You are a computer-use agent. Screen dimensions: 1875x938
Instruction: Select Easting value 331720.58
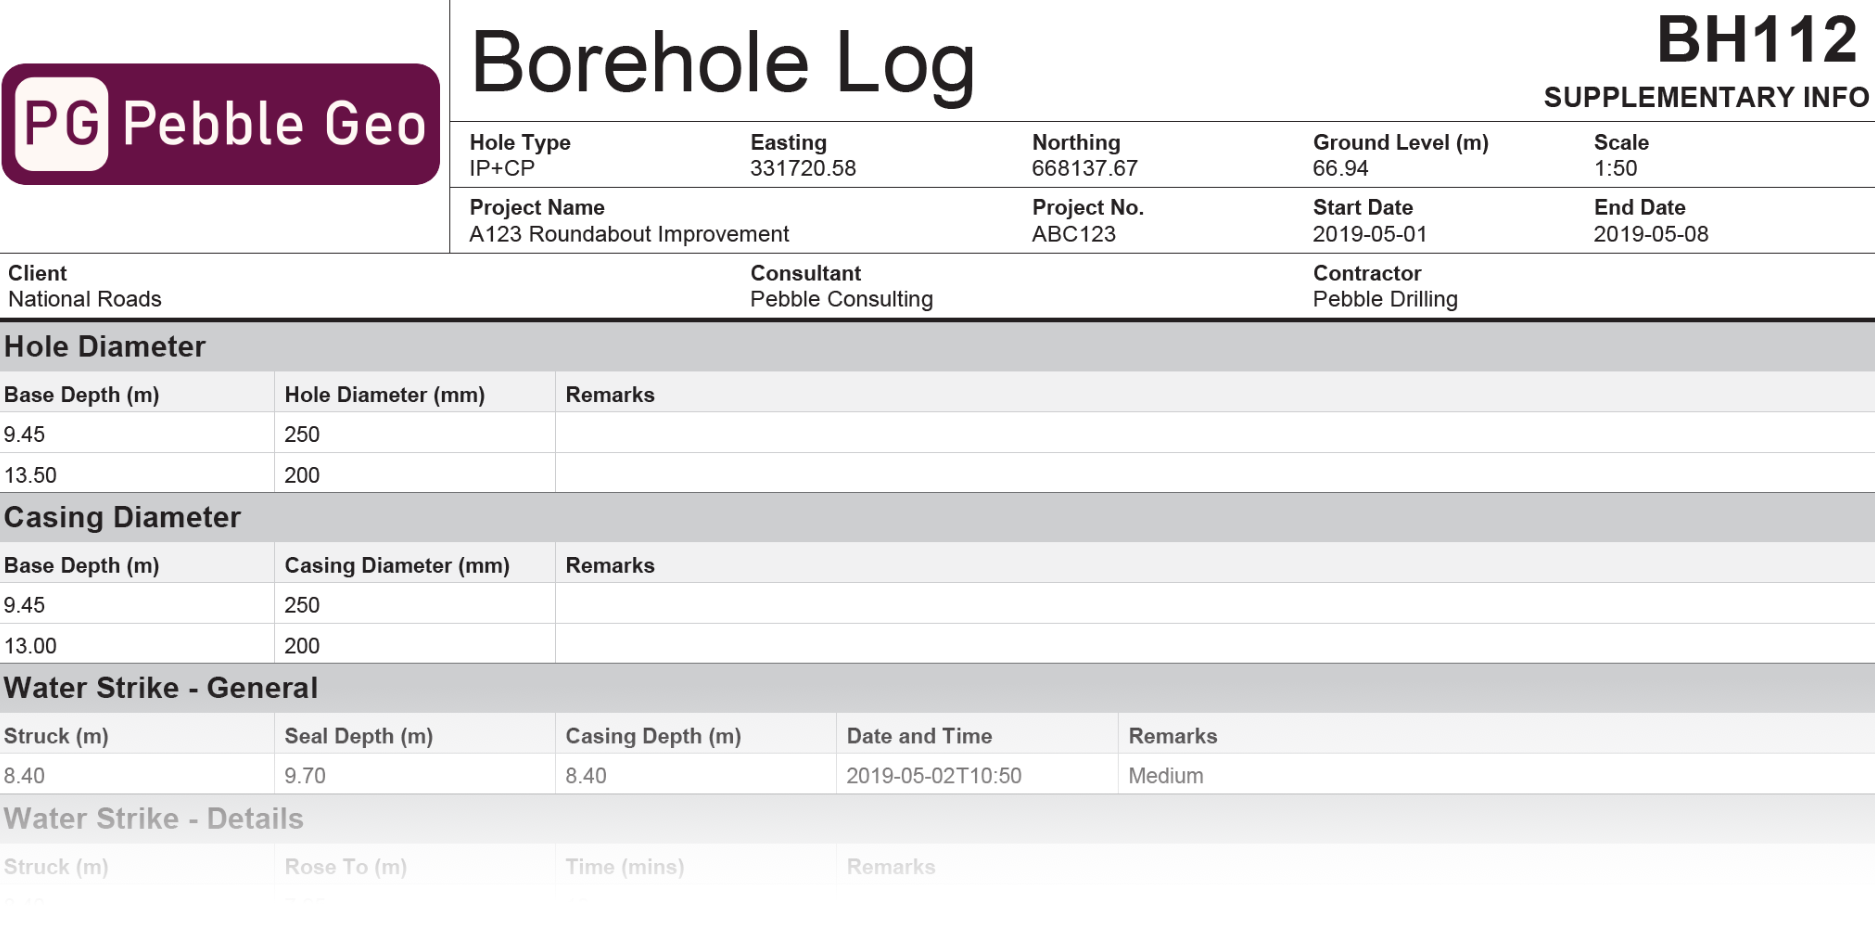point(803,169)
